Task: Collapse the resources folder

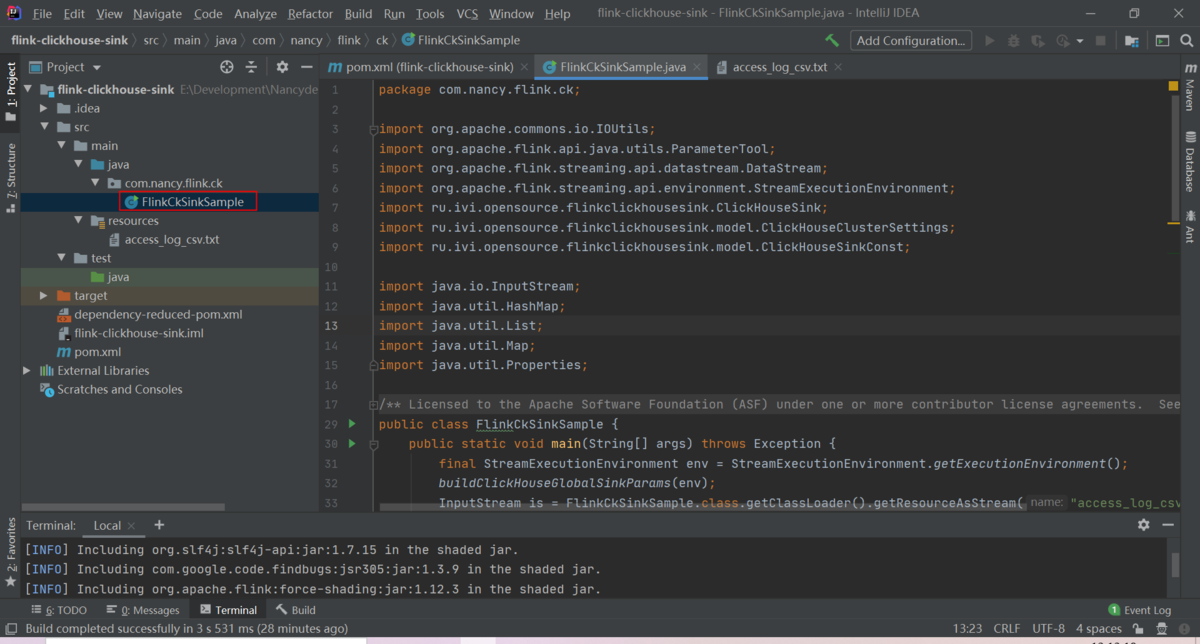Action: point(78,221)
